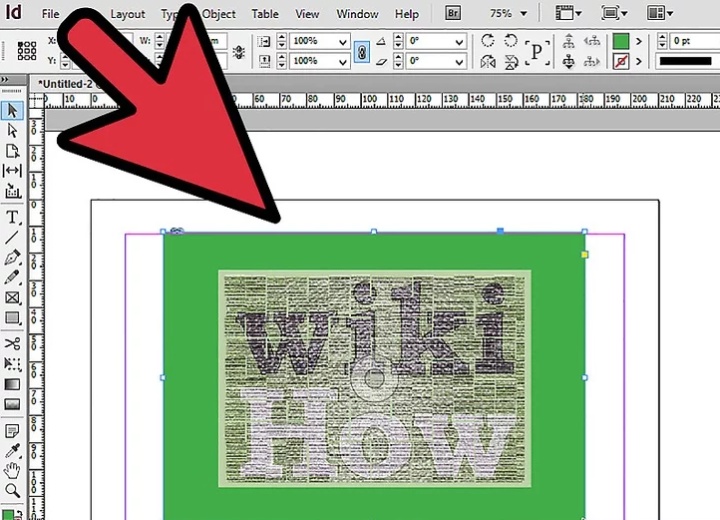
Task: Click Rotate 90° Clockwise icon
Action: [488, 40]
